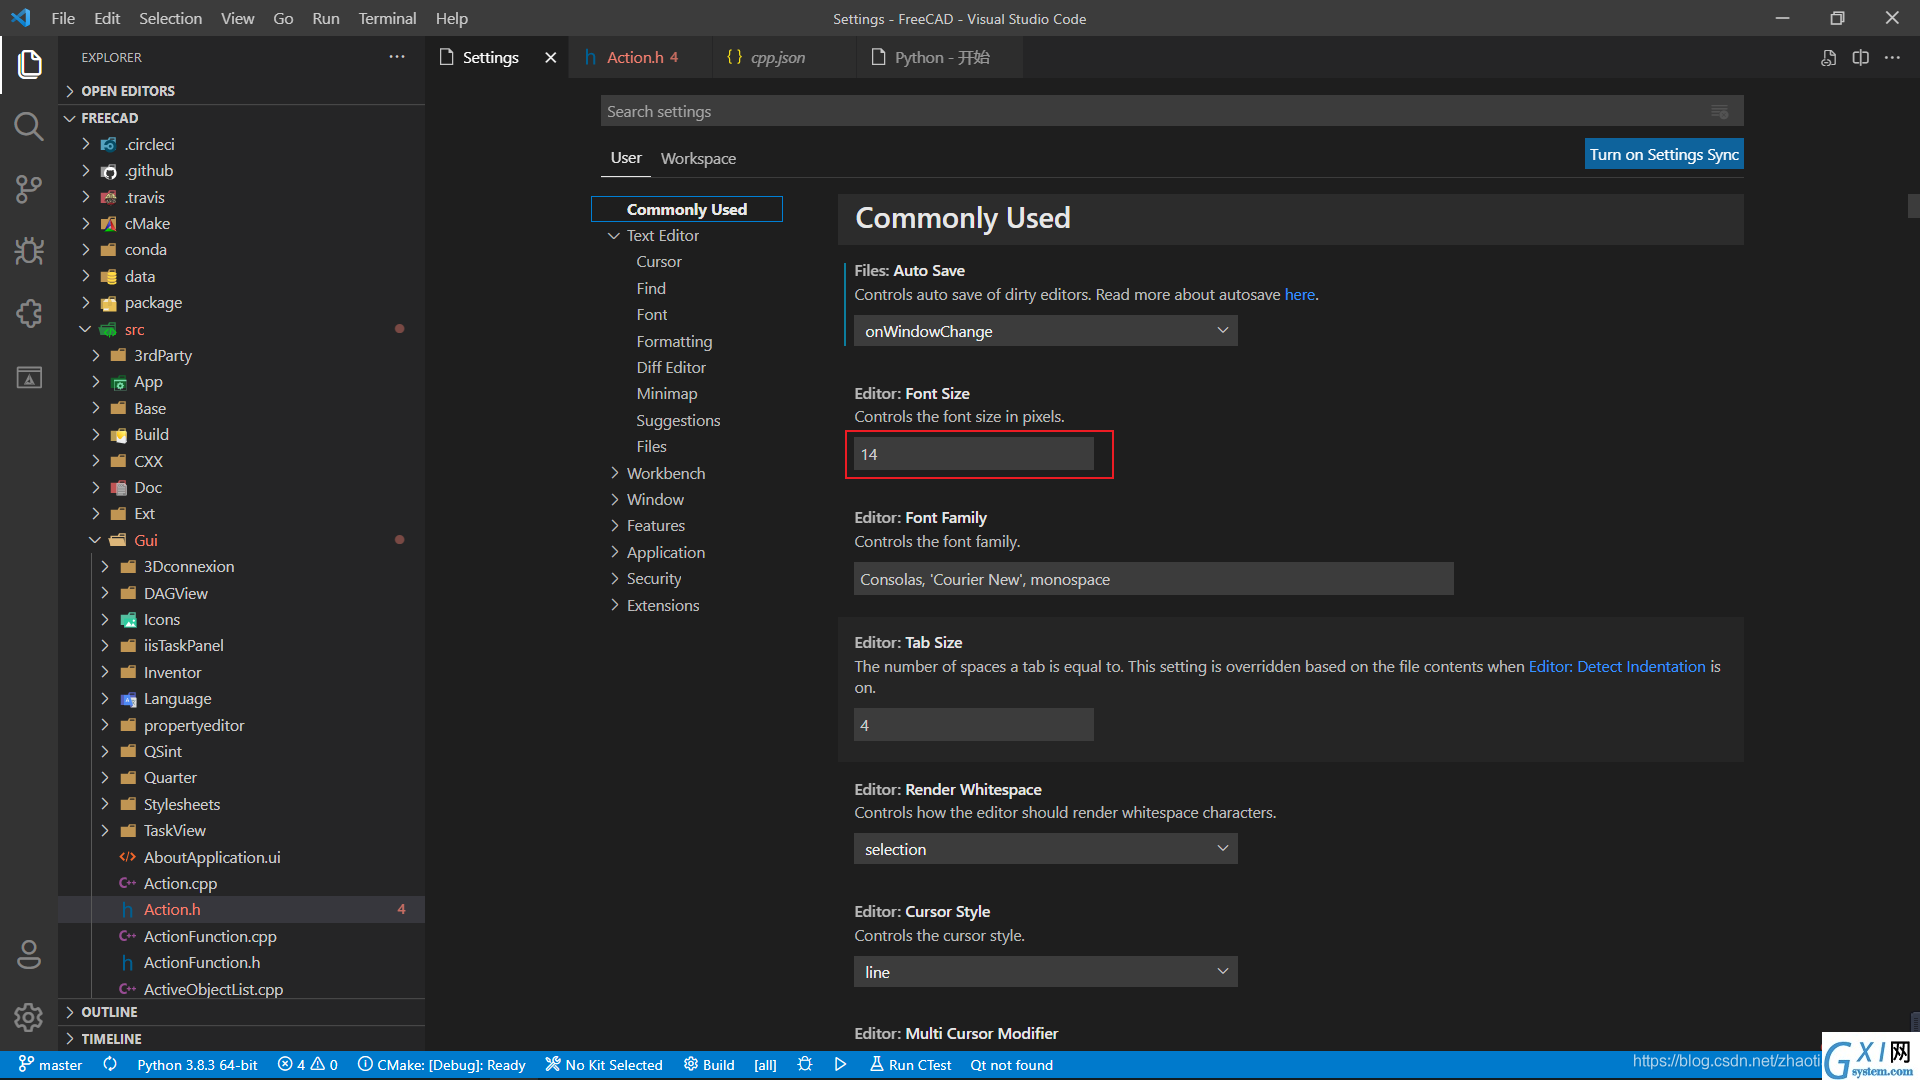Open the Explorer view in activity bar

click(29, 65)
